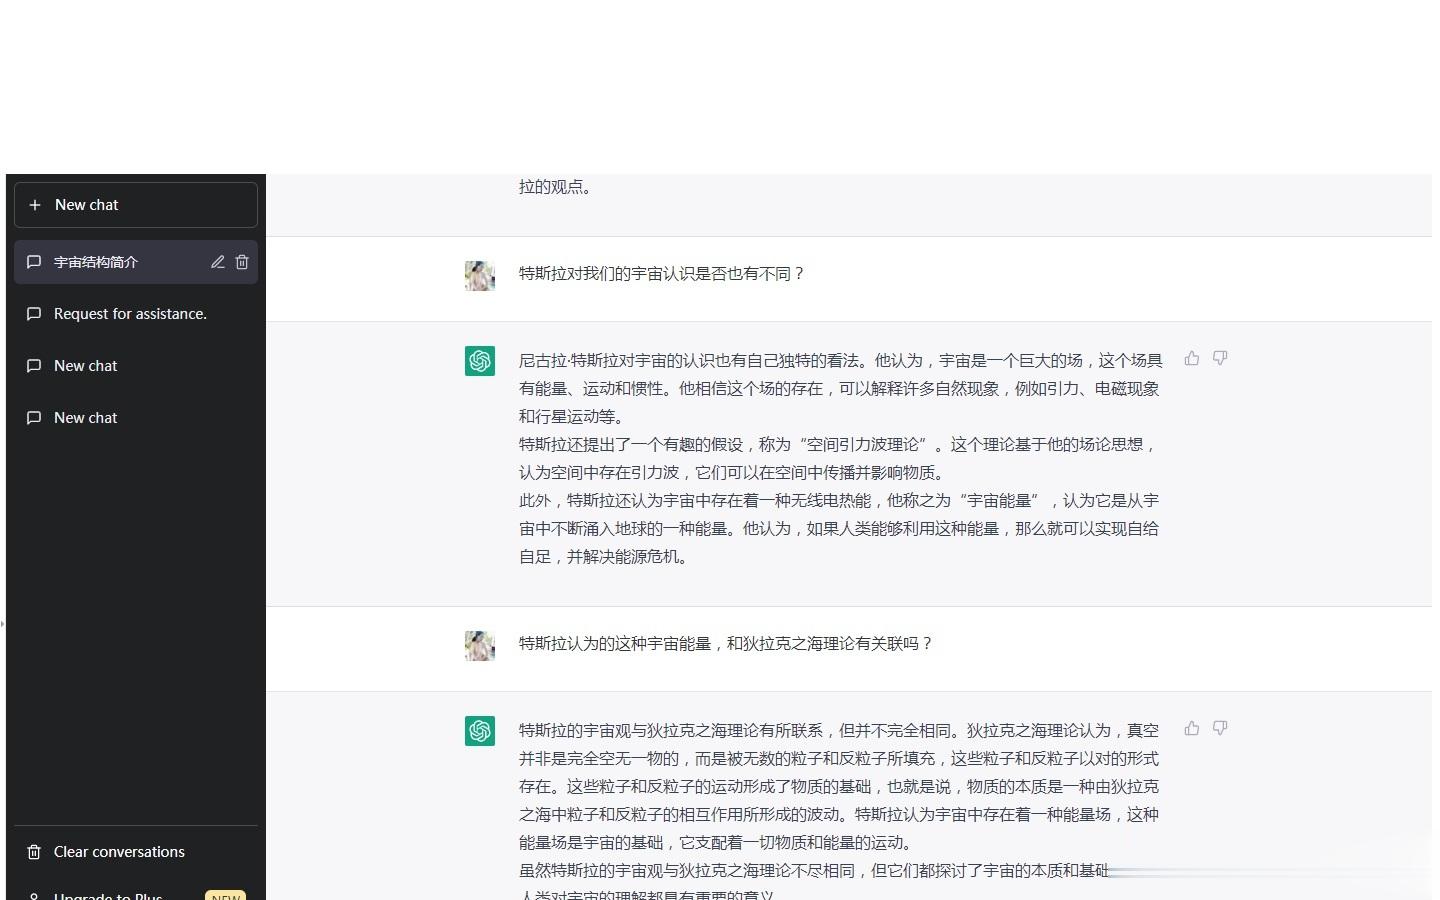
Task: Click the line mentioning “宇宙能量”
Action: tap(838, 501)
